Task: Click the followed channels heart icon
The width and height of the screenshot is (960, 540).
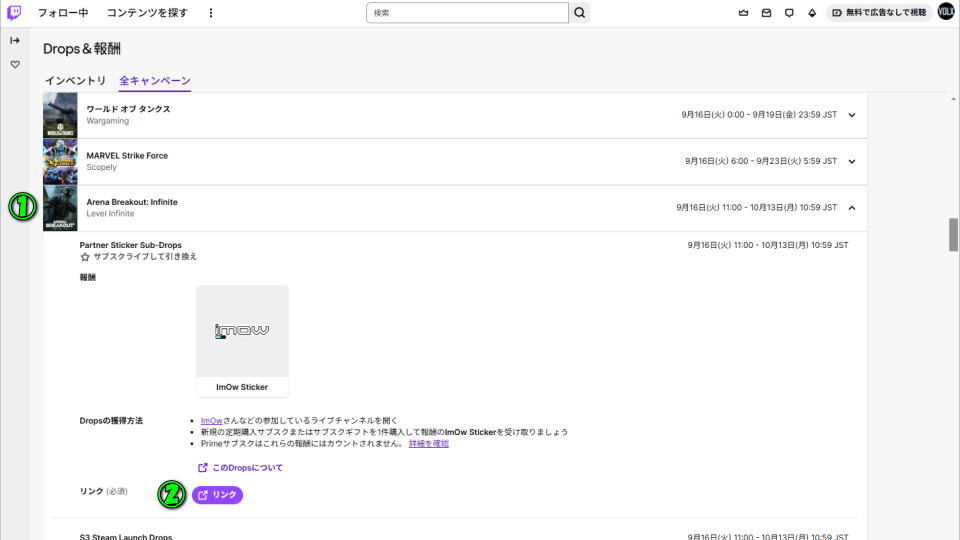Action: (15, 64)
